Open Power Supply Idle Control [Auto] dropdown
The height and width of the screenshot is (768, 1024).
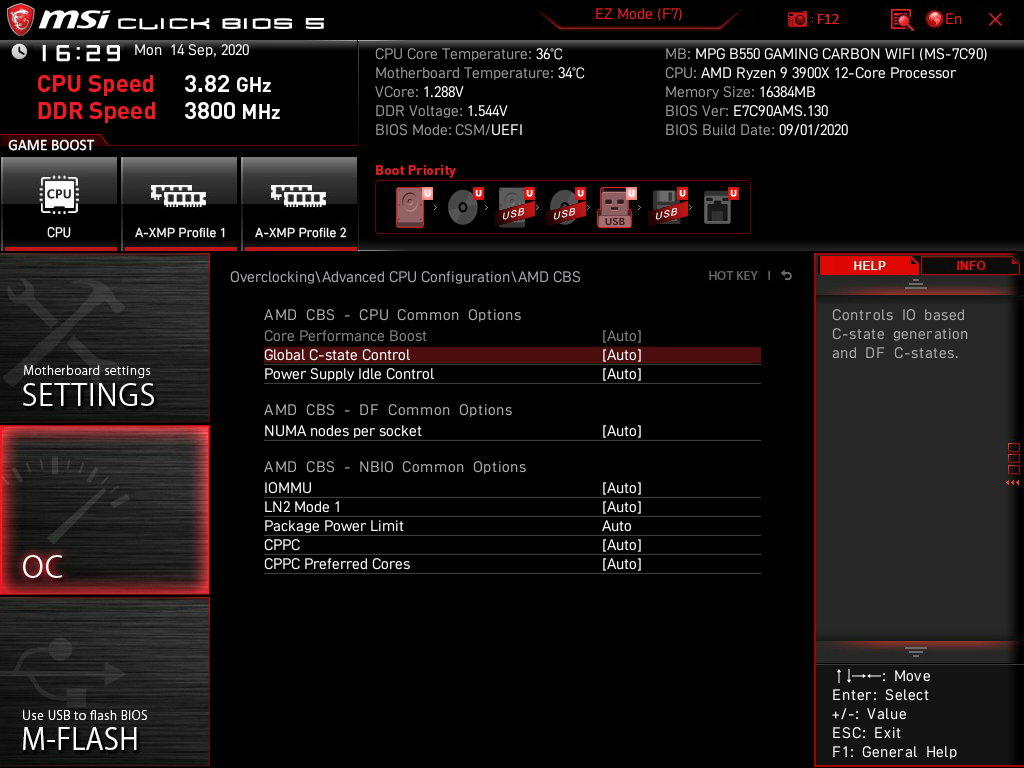click(622, 374)
